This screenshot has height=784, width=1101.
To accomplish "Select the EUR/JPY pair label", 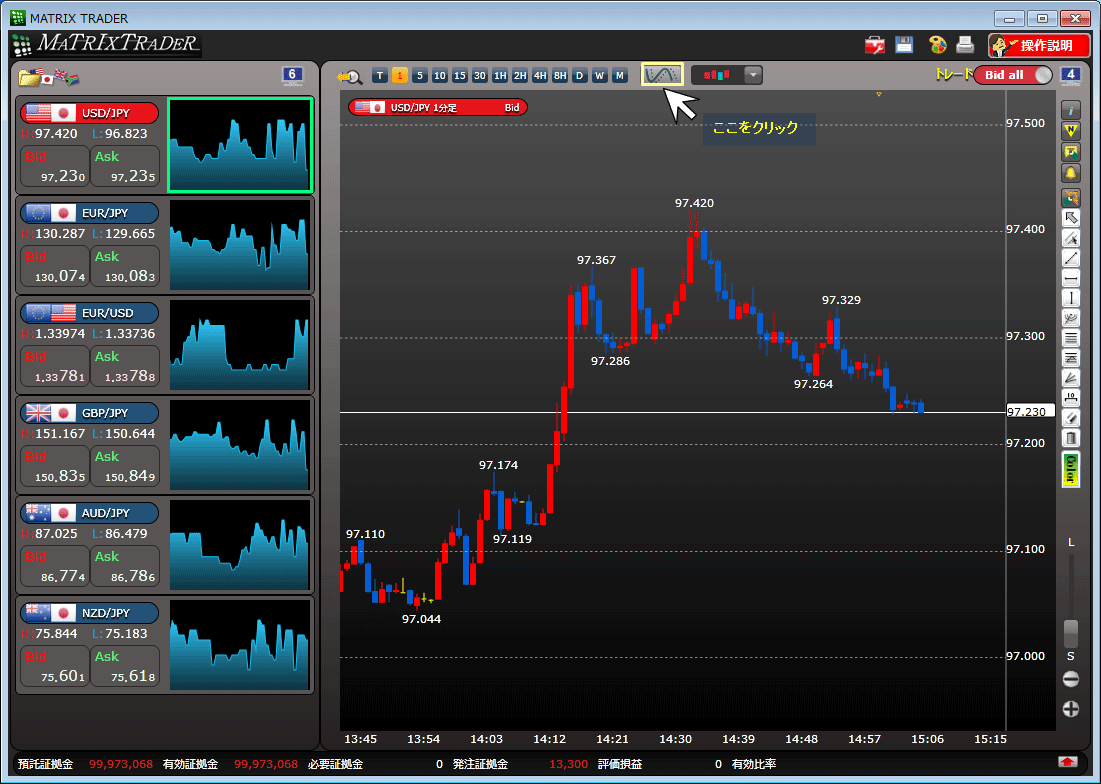I will coord(89,213).
